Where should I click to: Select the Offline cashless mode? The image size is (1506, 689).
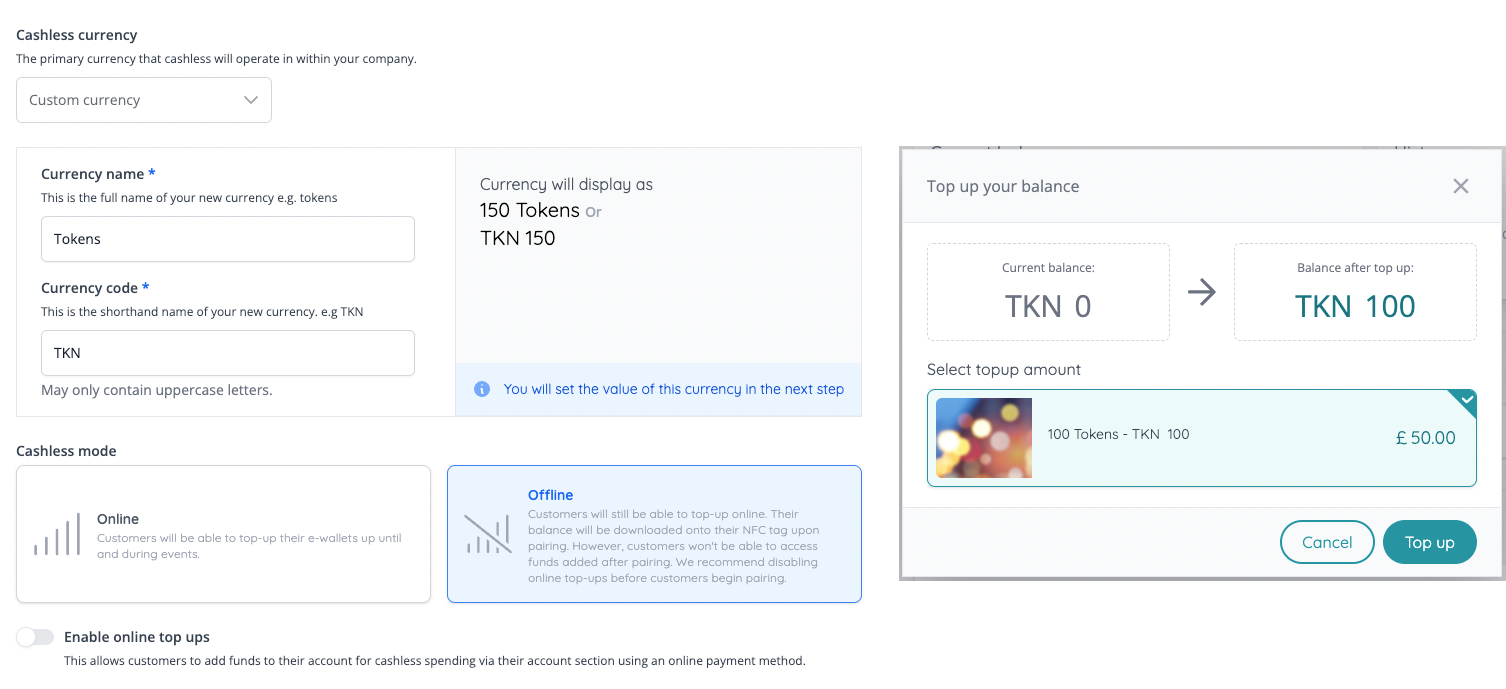tap(654, 534)
